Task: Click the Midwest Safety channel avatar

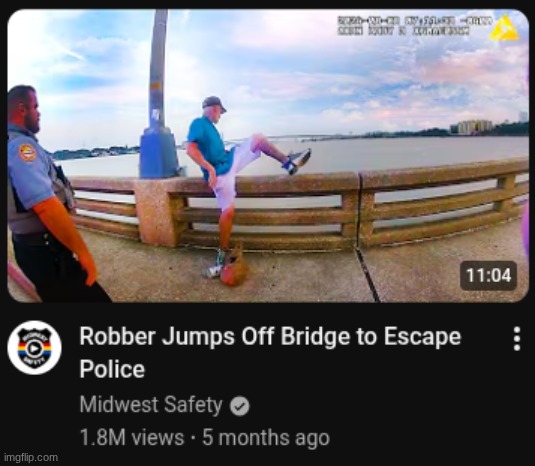Action: [x=34, y=348]
